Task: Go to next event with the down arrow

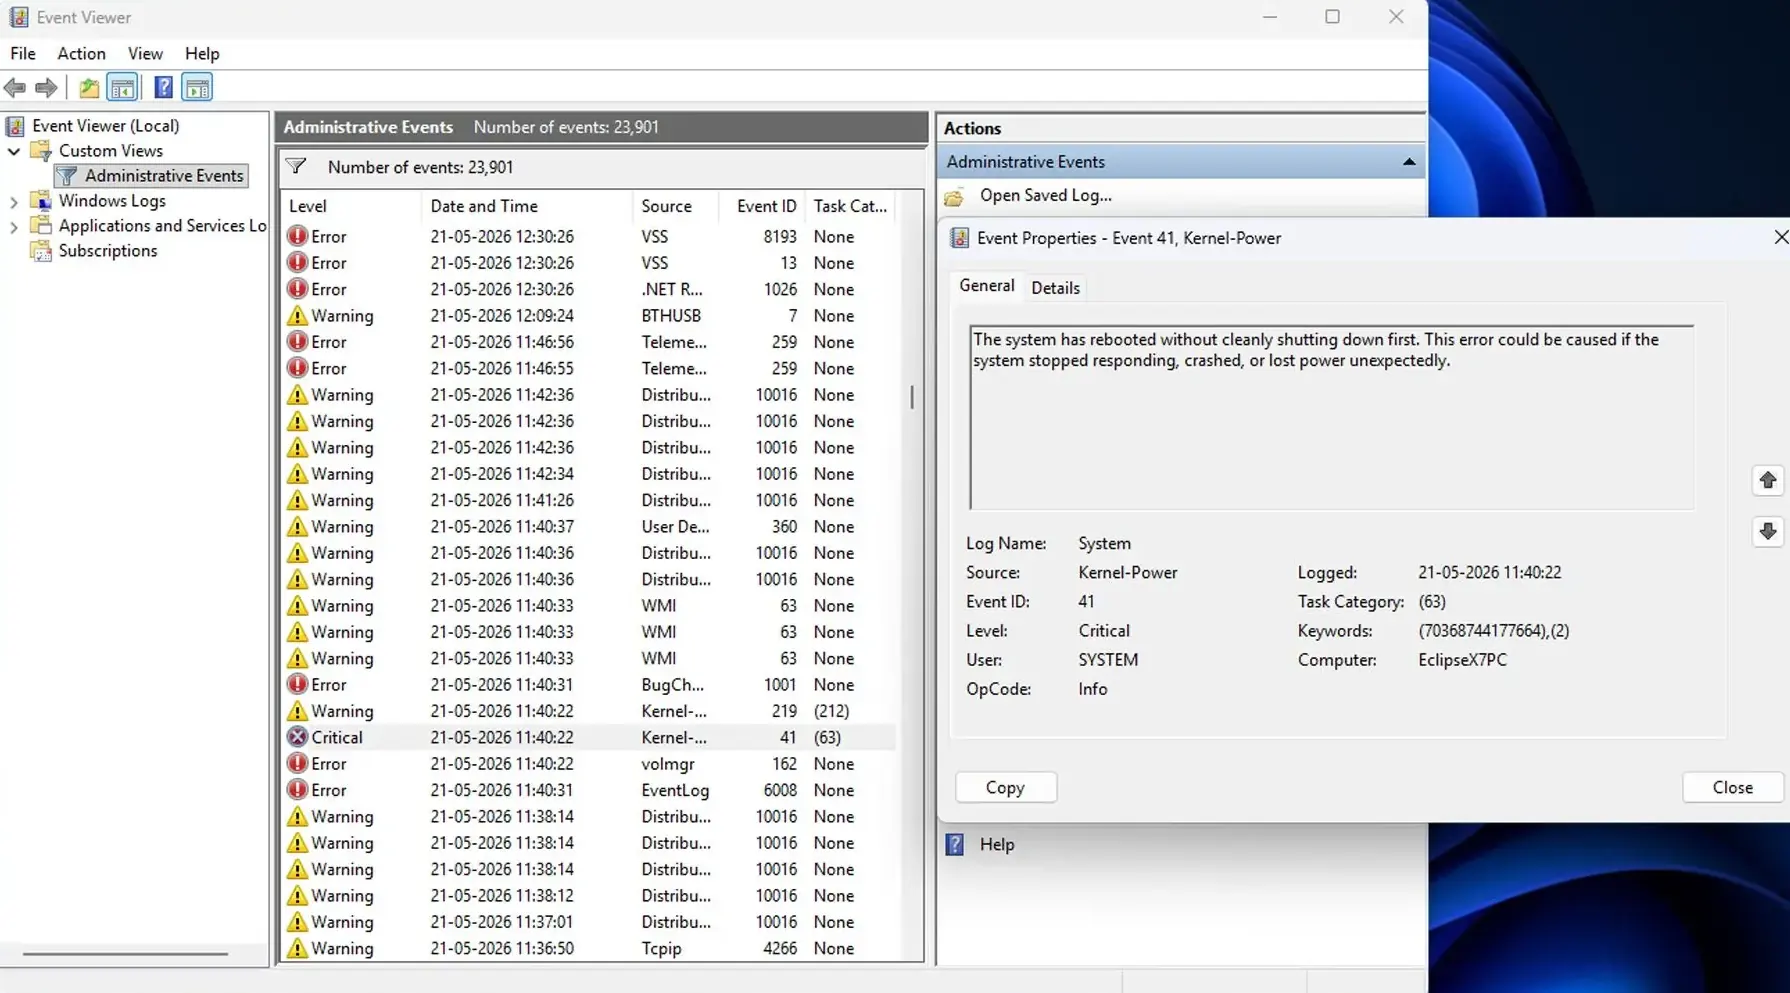Action: pos(1768,531)
